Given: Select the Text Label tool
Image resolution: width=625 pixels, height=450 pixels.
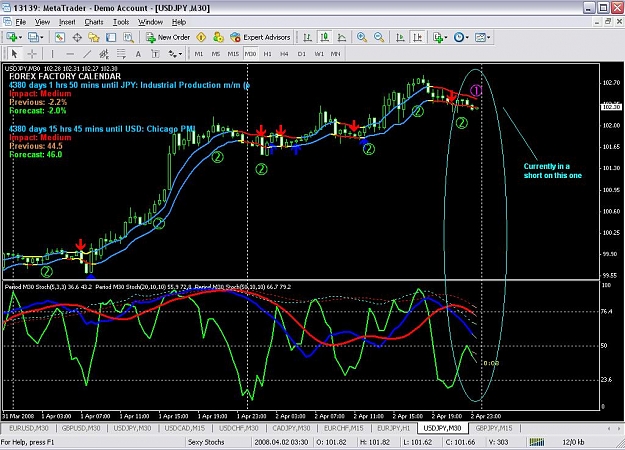Looking at the screenshot, I should [155, 54].
